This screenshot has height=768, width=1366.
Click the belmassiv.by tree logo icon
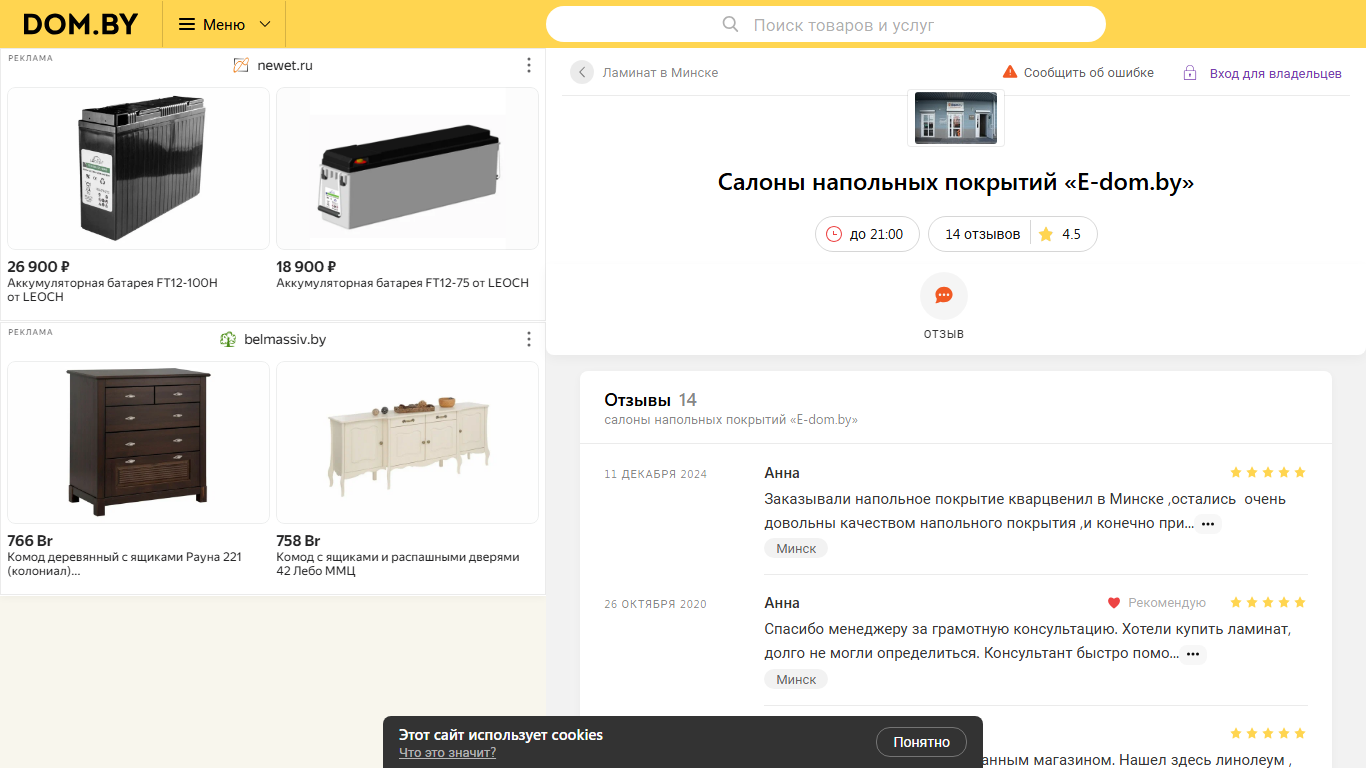(x=228, y=339)
